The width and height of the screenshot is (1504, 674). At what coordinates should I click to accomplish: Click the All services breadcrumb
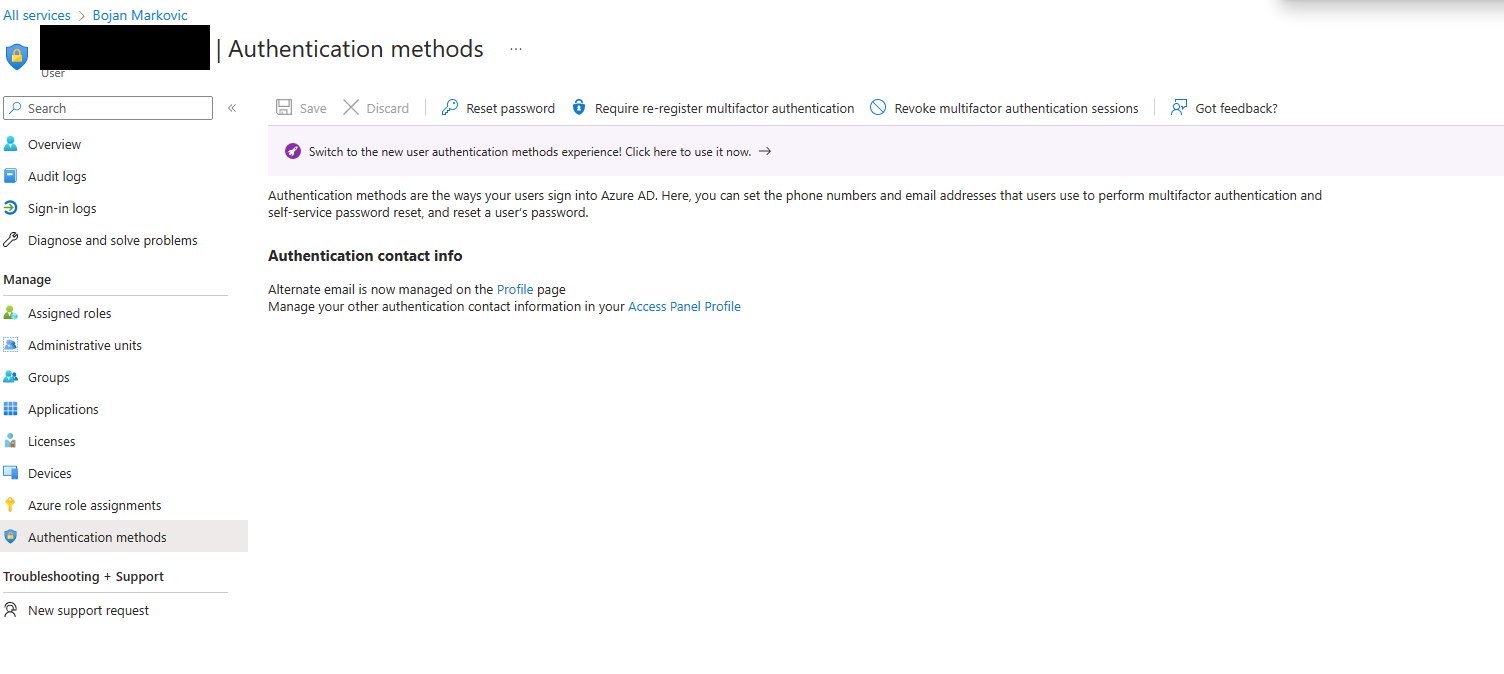(x=37, y=15)
